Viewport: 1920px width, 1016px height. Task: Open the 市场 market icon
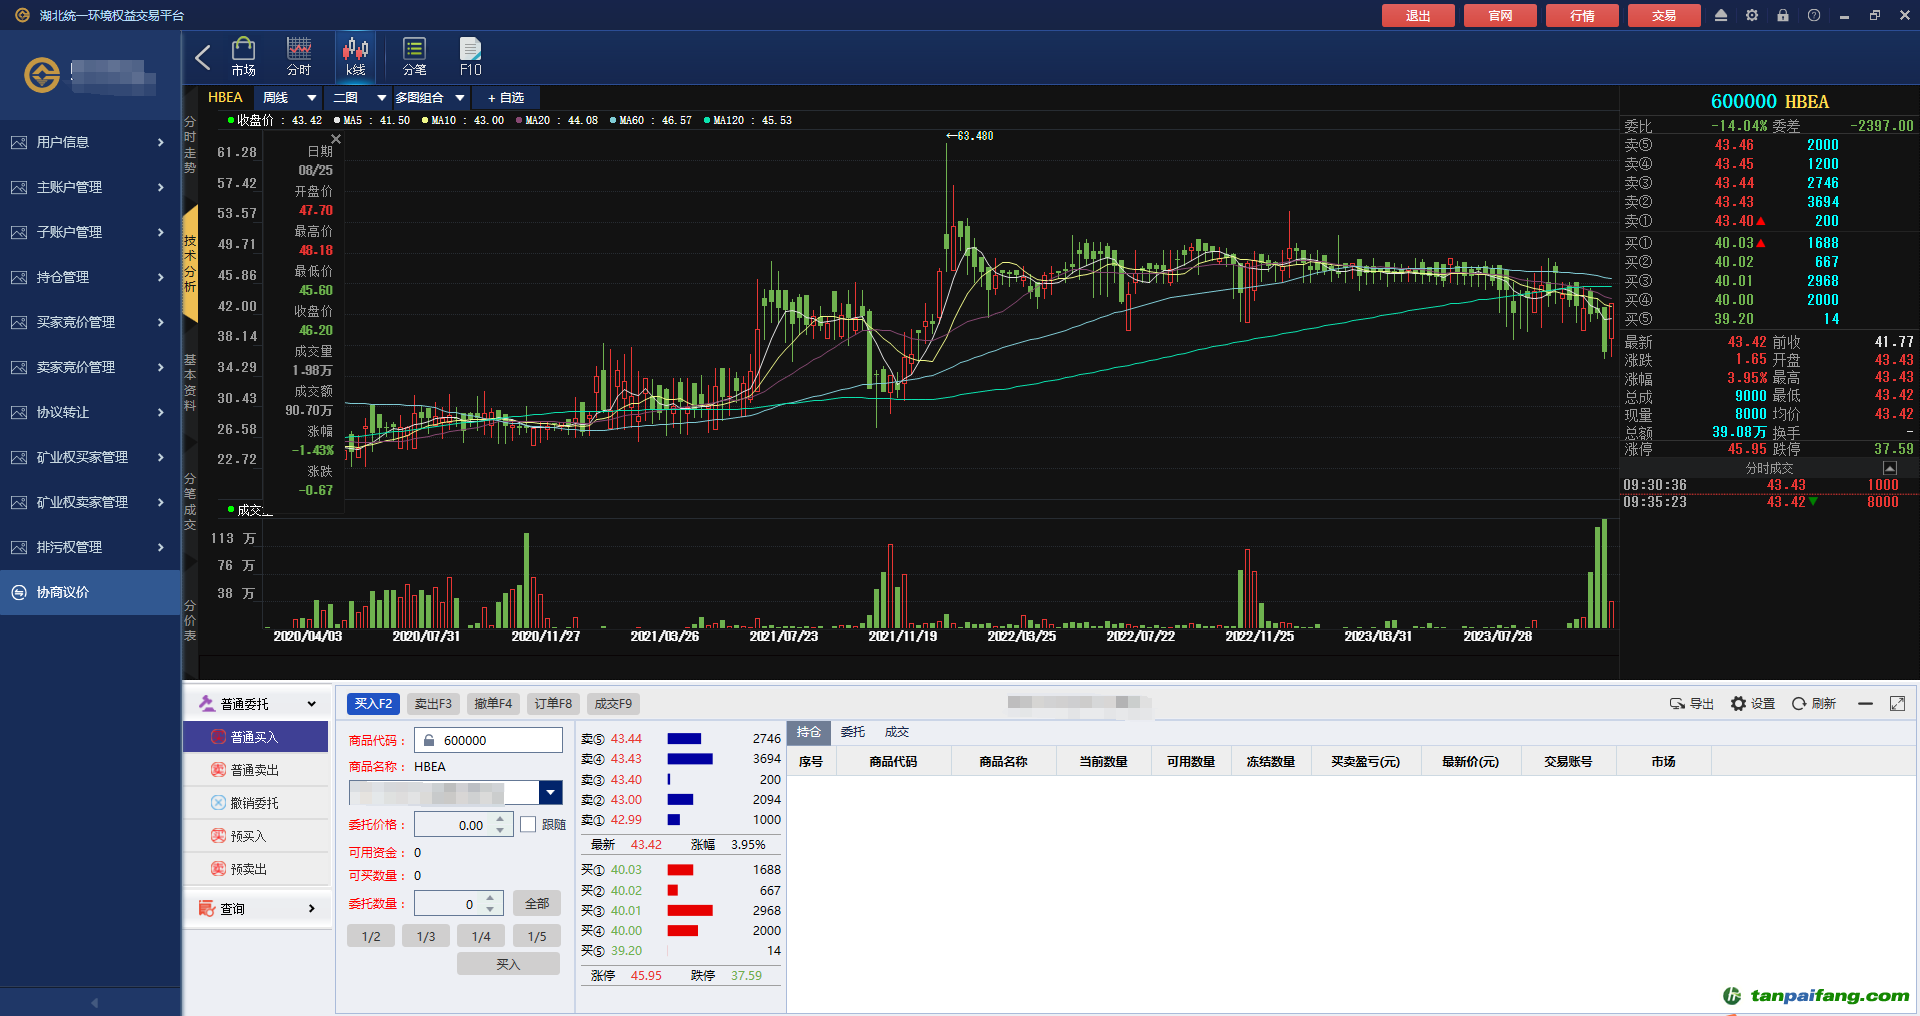(243, 56)
